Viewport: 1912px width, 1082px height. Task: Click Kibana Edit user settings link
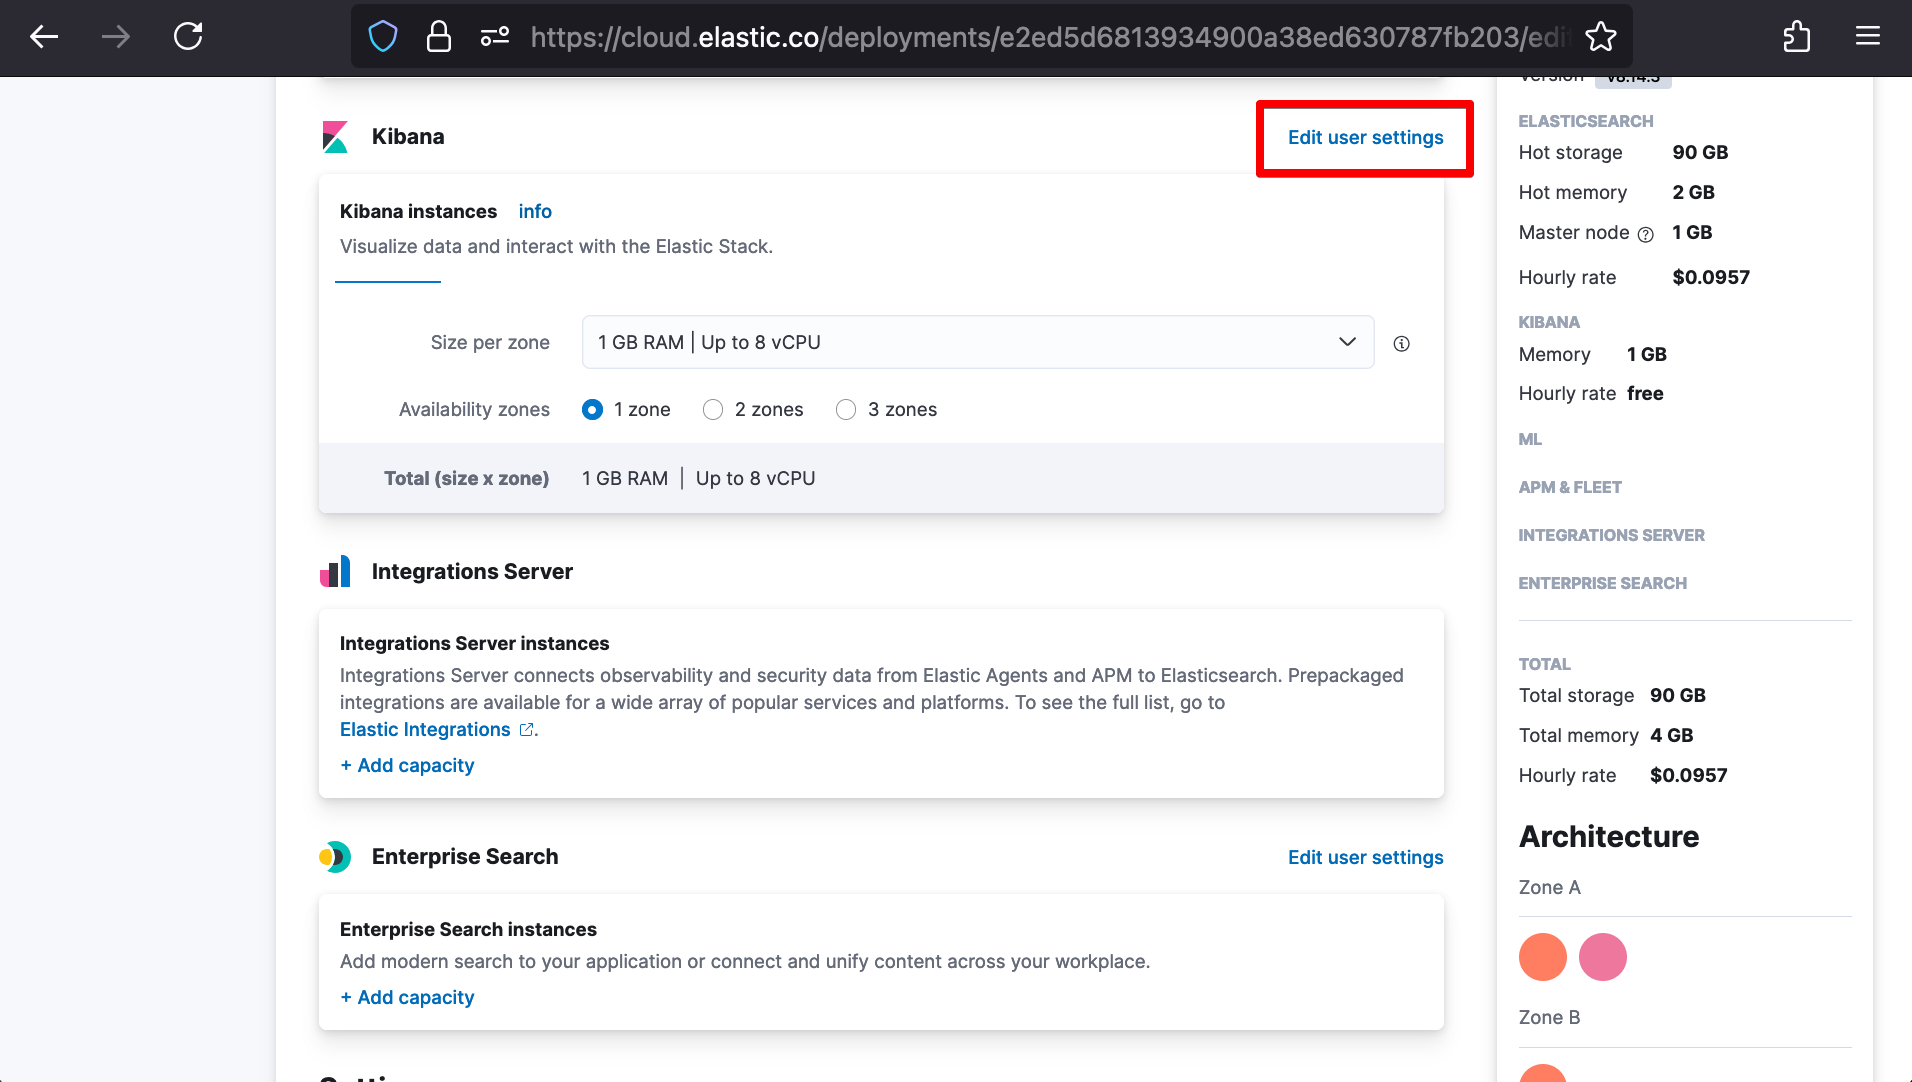pos(1365,138)
